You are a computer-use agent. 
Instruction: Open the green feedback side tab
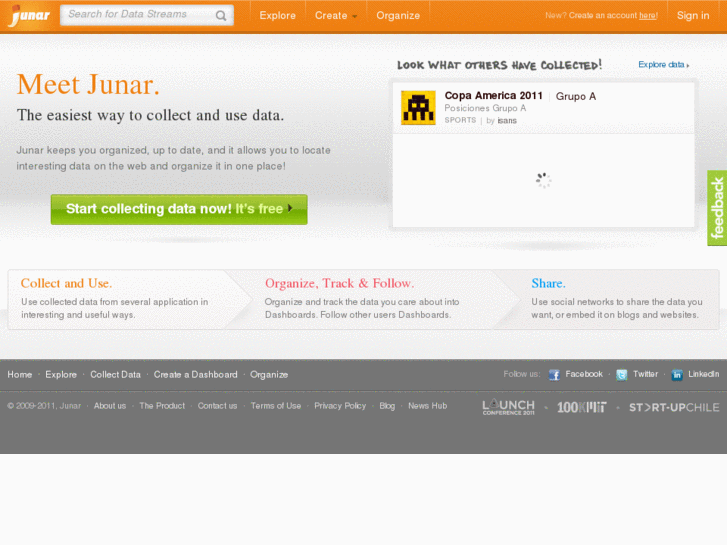[x=717, y=208]
